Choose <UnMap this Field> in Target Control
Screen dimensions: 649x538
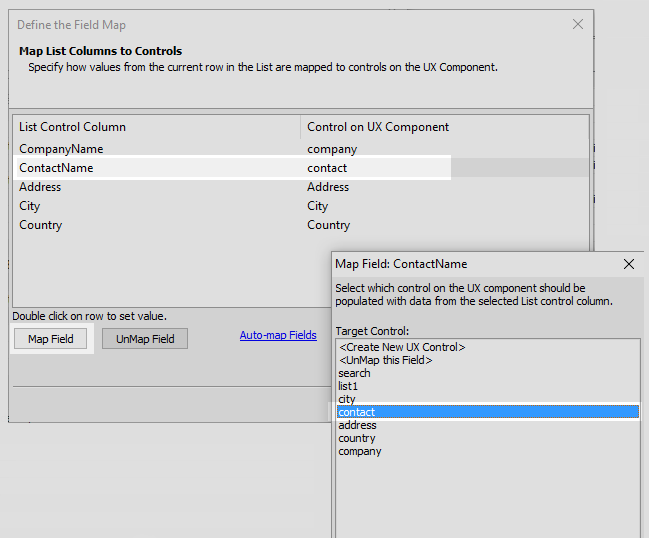pyautogui.click(x=488, y=360)
